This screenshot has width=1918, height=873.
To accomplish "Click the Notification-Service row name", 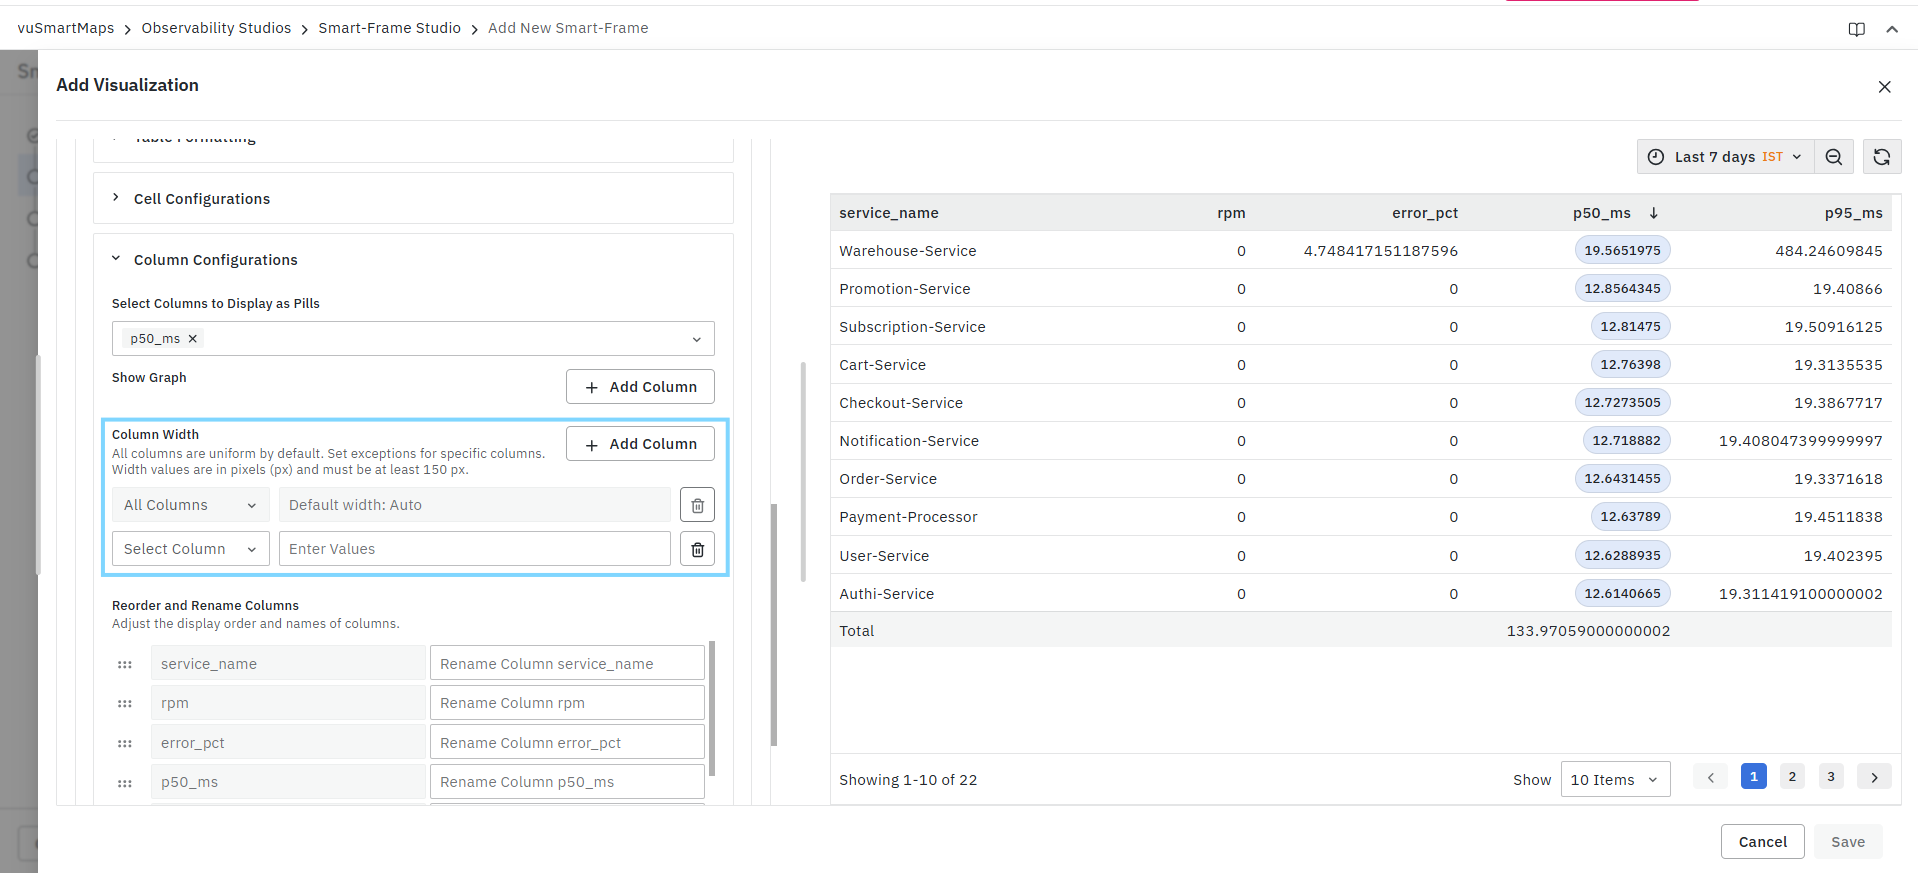I will tap(909, 441).
